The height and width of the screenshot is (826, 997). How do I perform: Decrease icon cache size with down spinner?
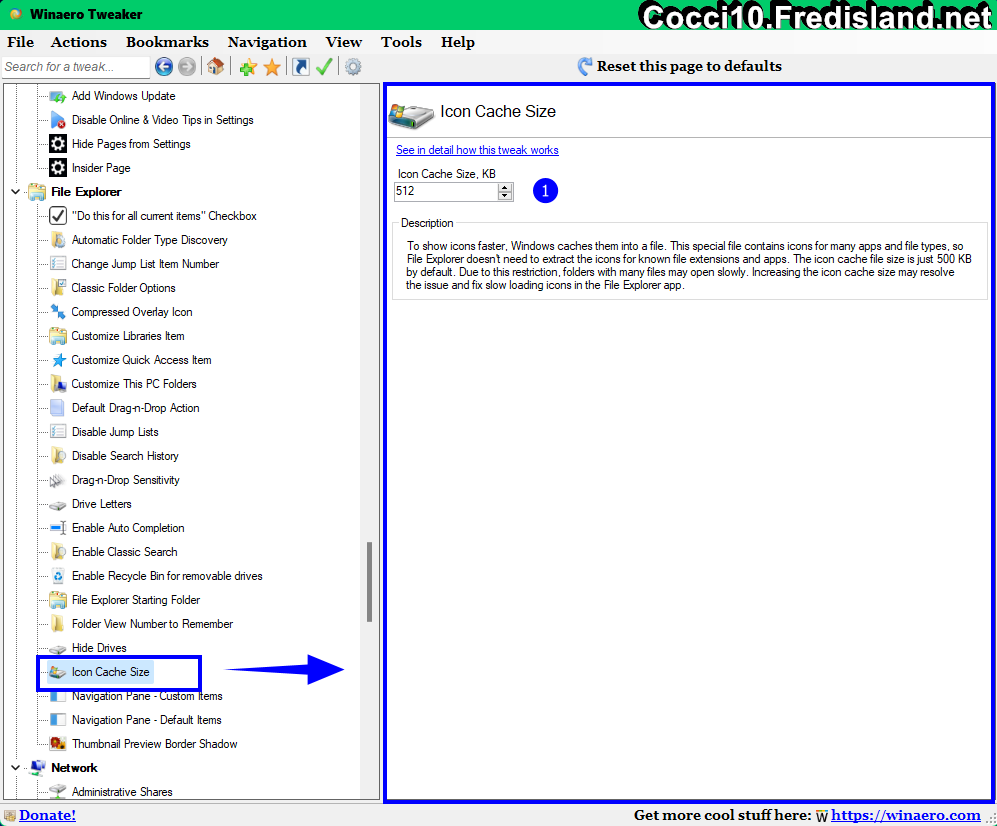pyautogui.click(x=505, y=196)
